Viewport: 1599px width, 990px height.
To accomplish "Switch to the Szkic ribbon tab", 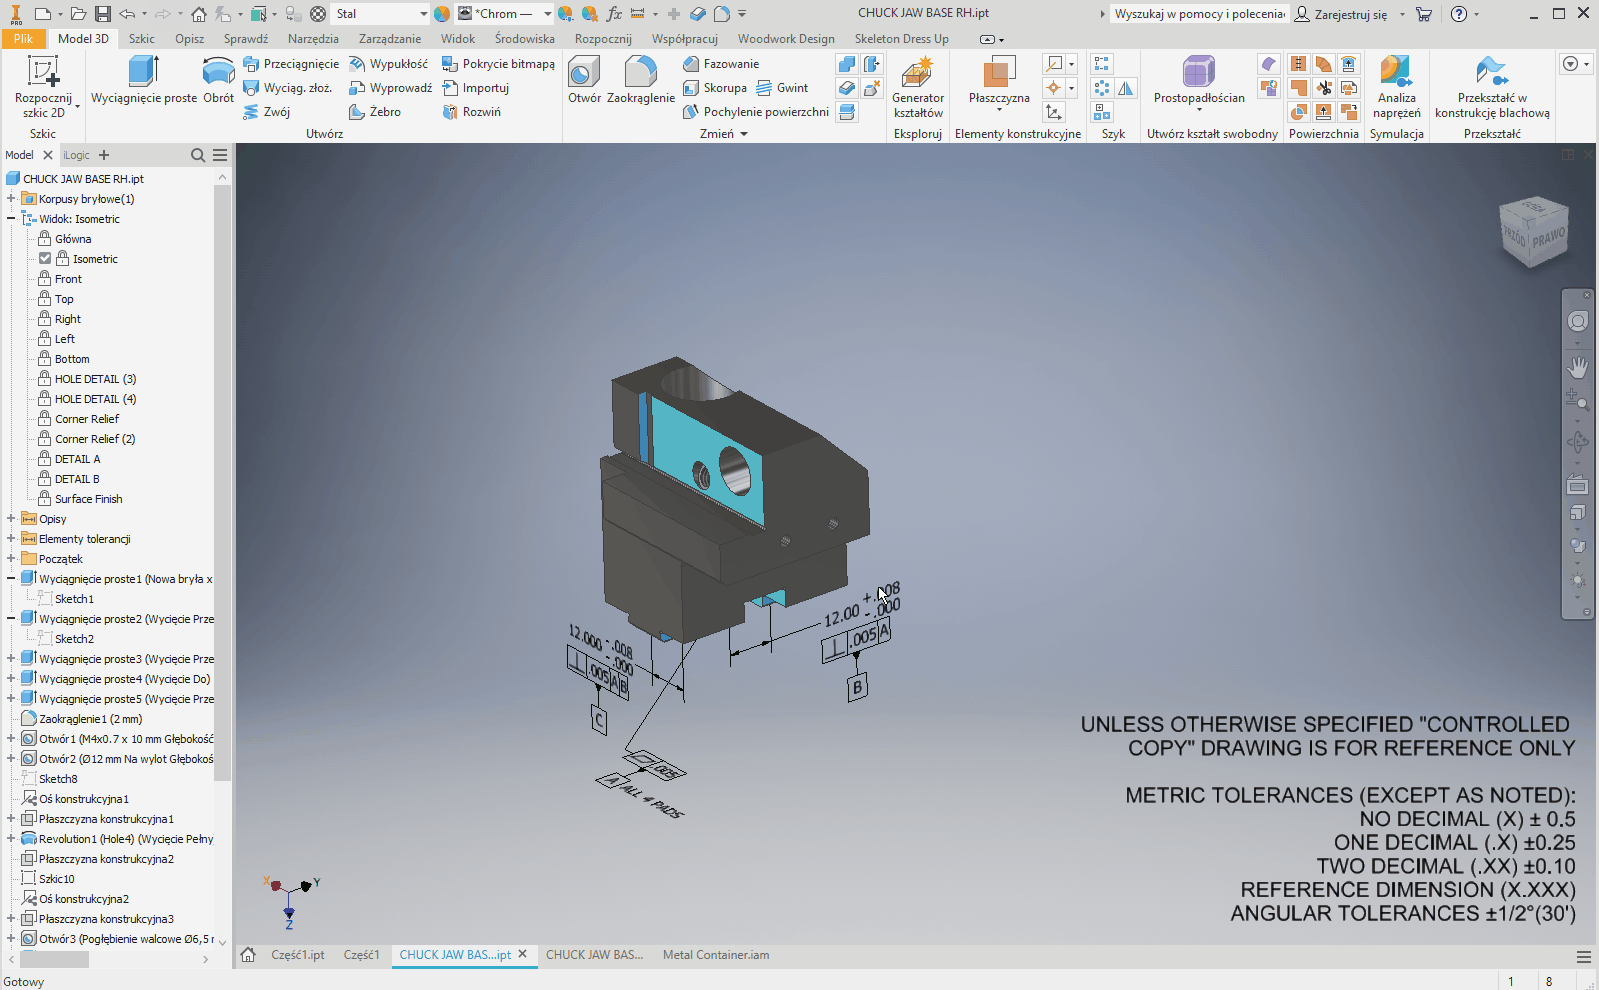I will [x=141, y=39].
